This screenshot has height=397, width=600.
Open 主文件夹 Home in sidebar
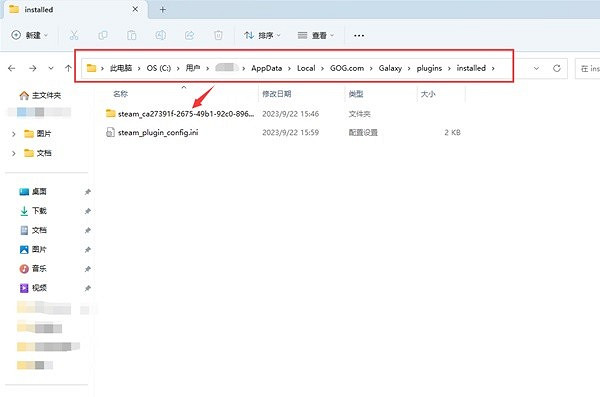(40, 95)
